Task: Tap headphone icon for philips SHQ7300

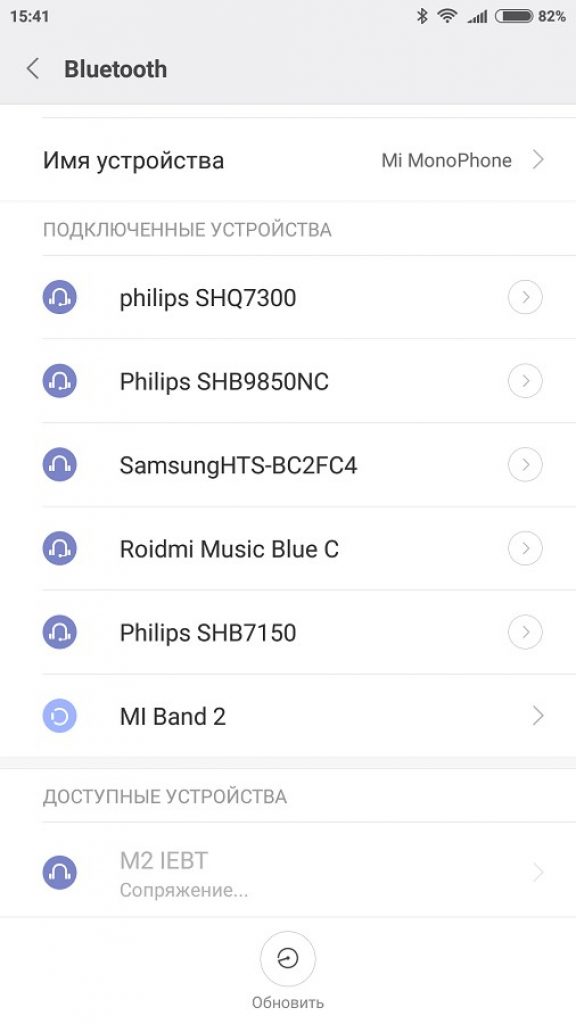Action: pyautogui.click(x=59, y=298)
